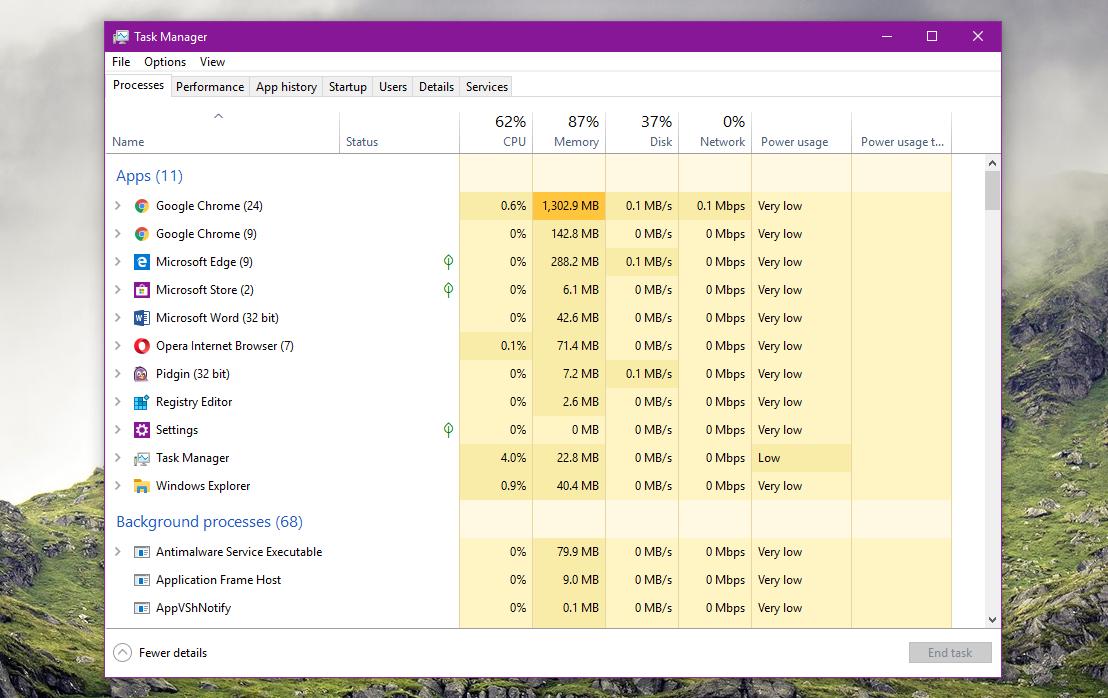Click the Task Manager title bar icon
Screen dimensions: 1108x698
tap(121, 37)
